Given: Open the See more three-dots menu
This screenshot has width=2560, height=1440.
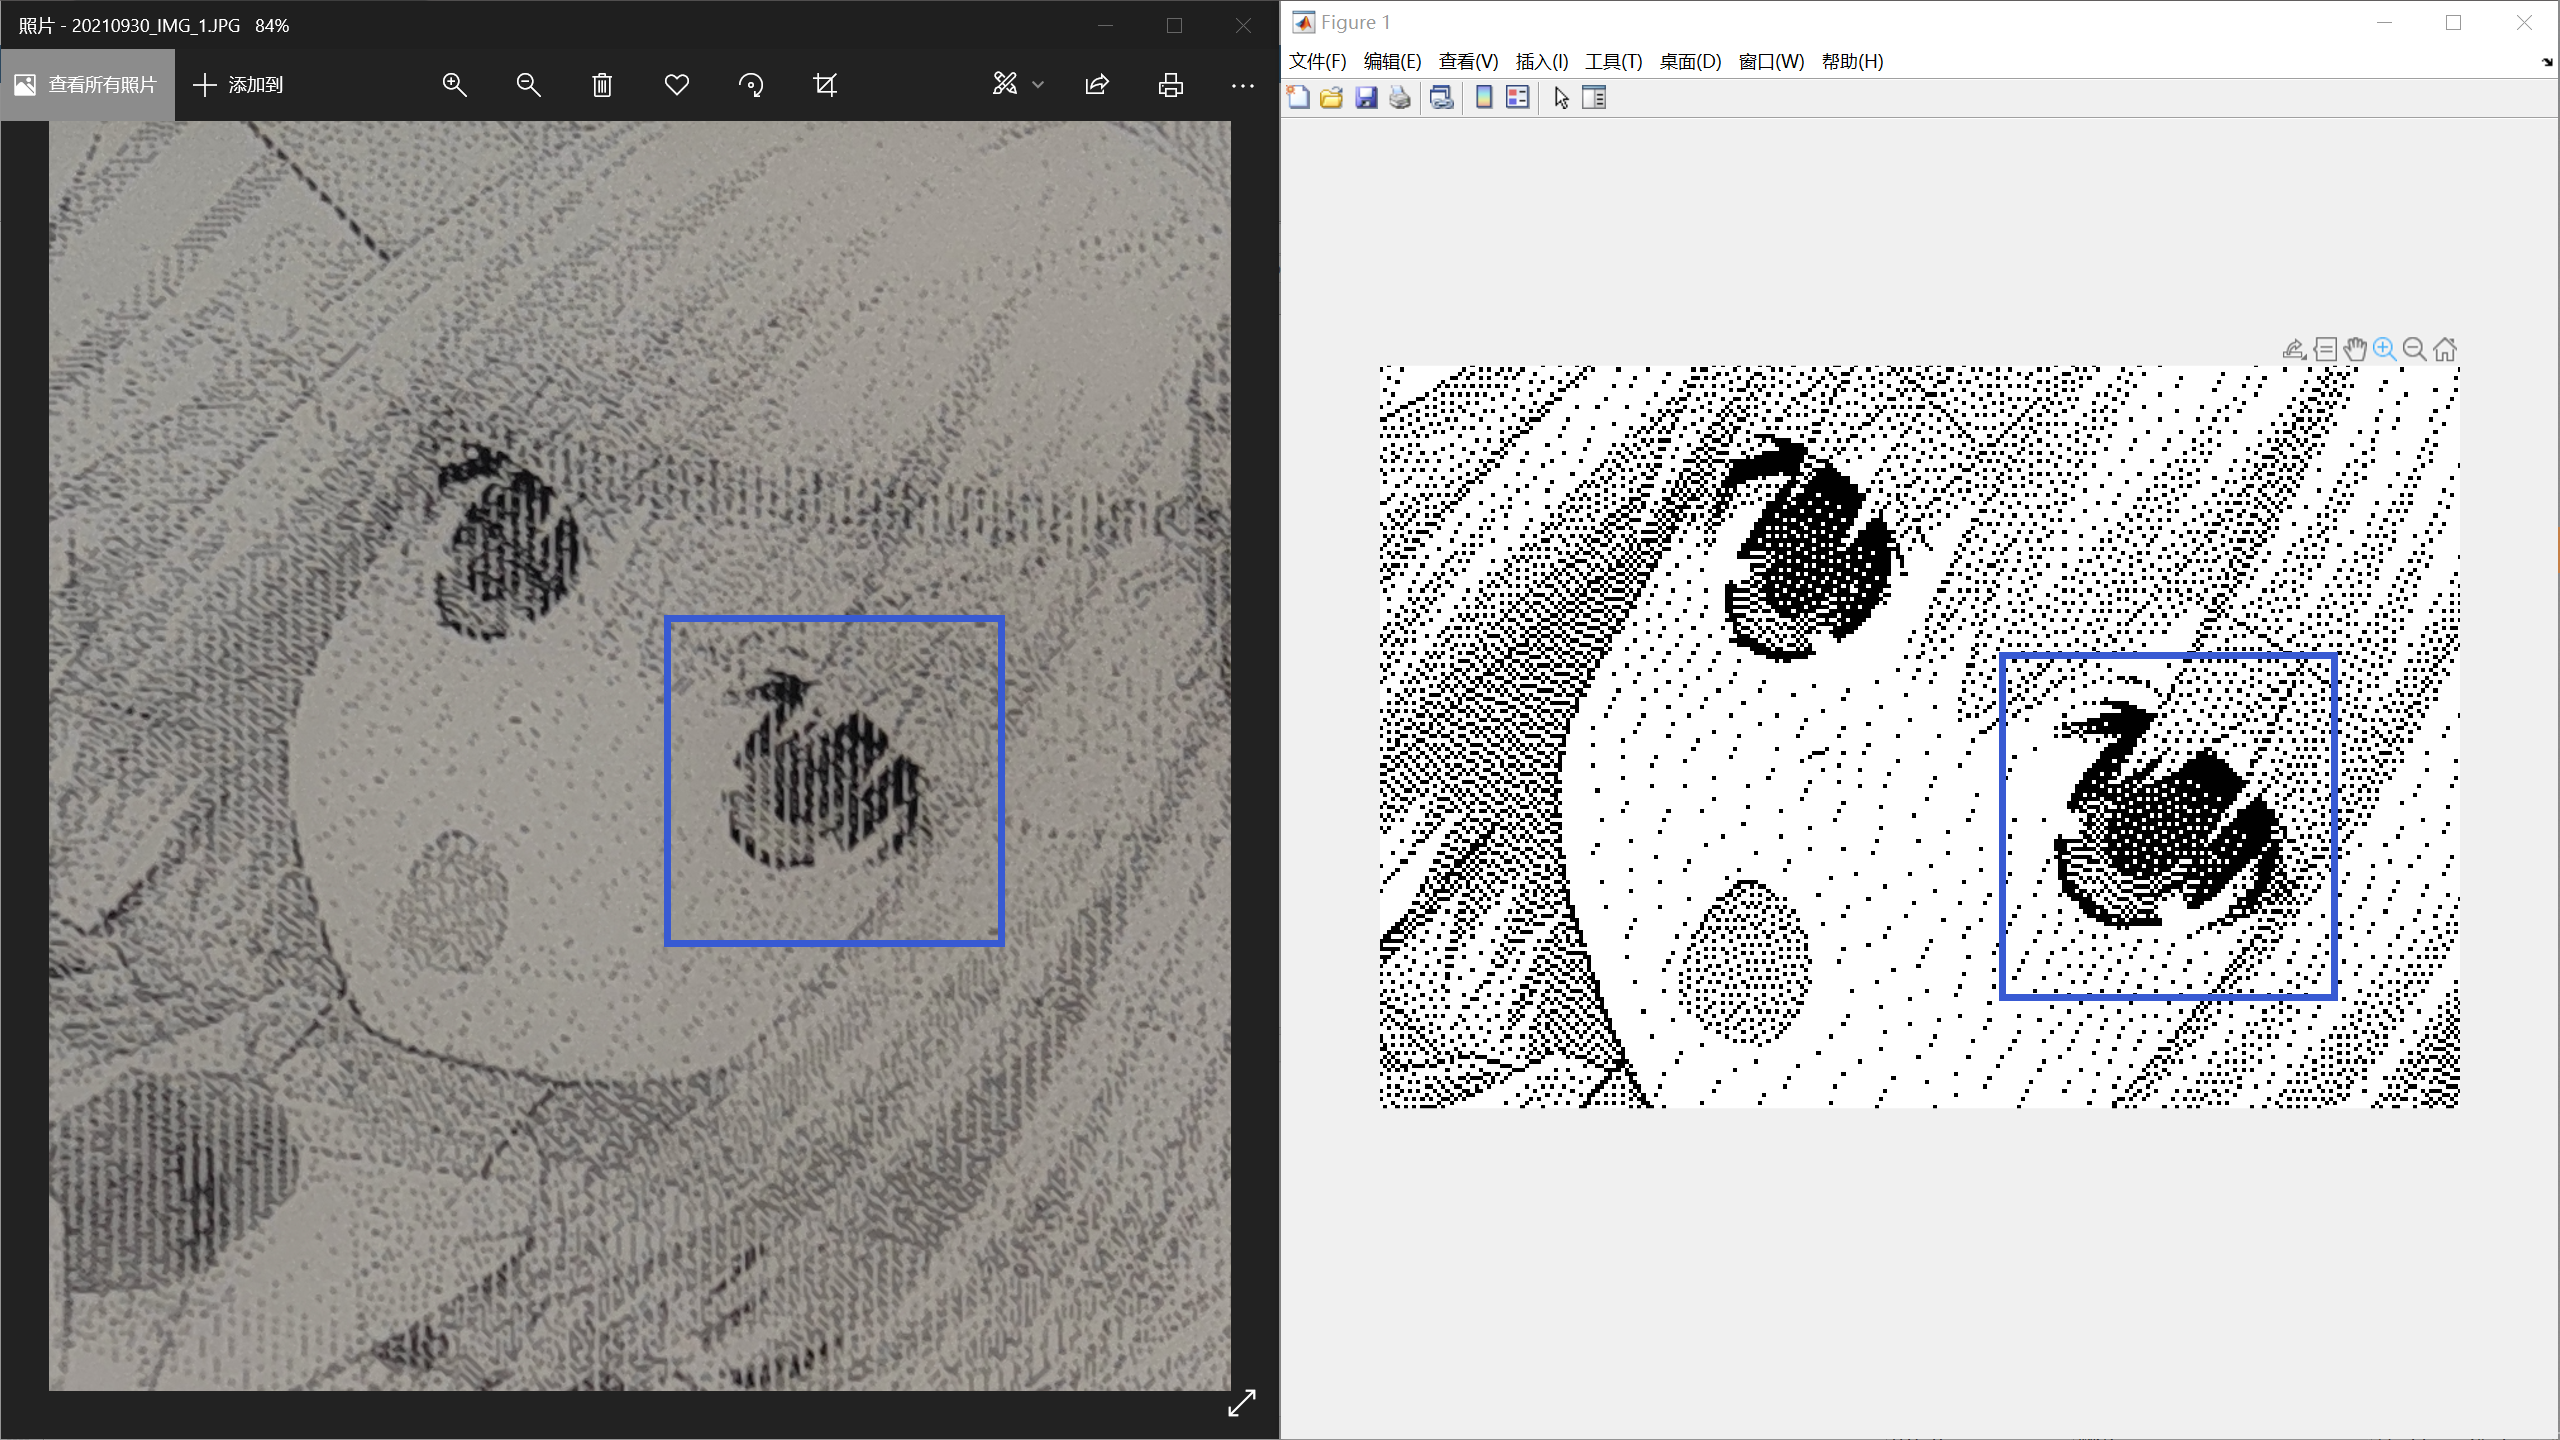Looking at the screenshot, I should click(x=1243, y=85).
